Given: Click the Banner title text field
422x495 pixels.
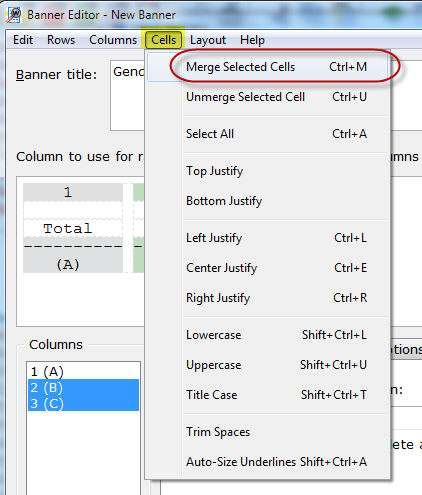Looking at the screenshot, I should tap(128, 95).
